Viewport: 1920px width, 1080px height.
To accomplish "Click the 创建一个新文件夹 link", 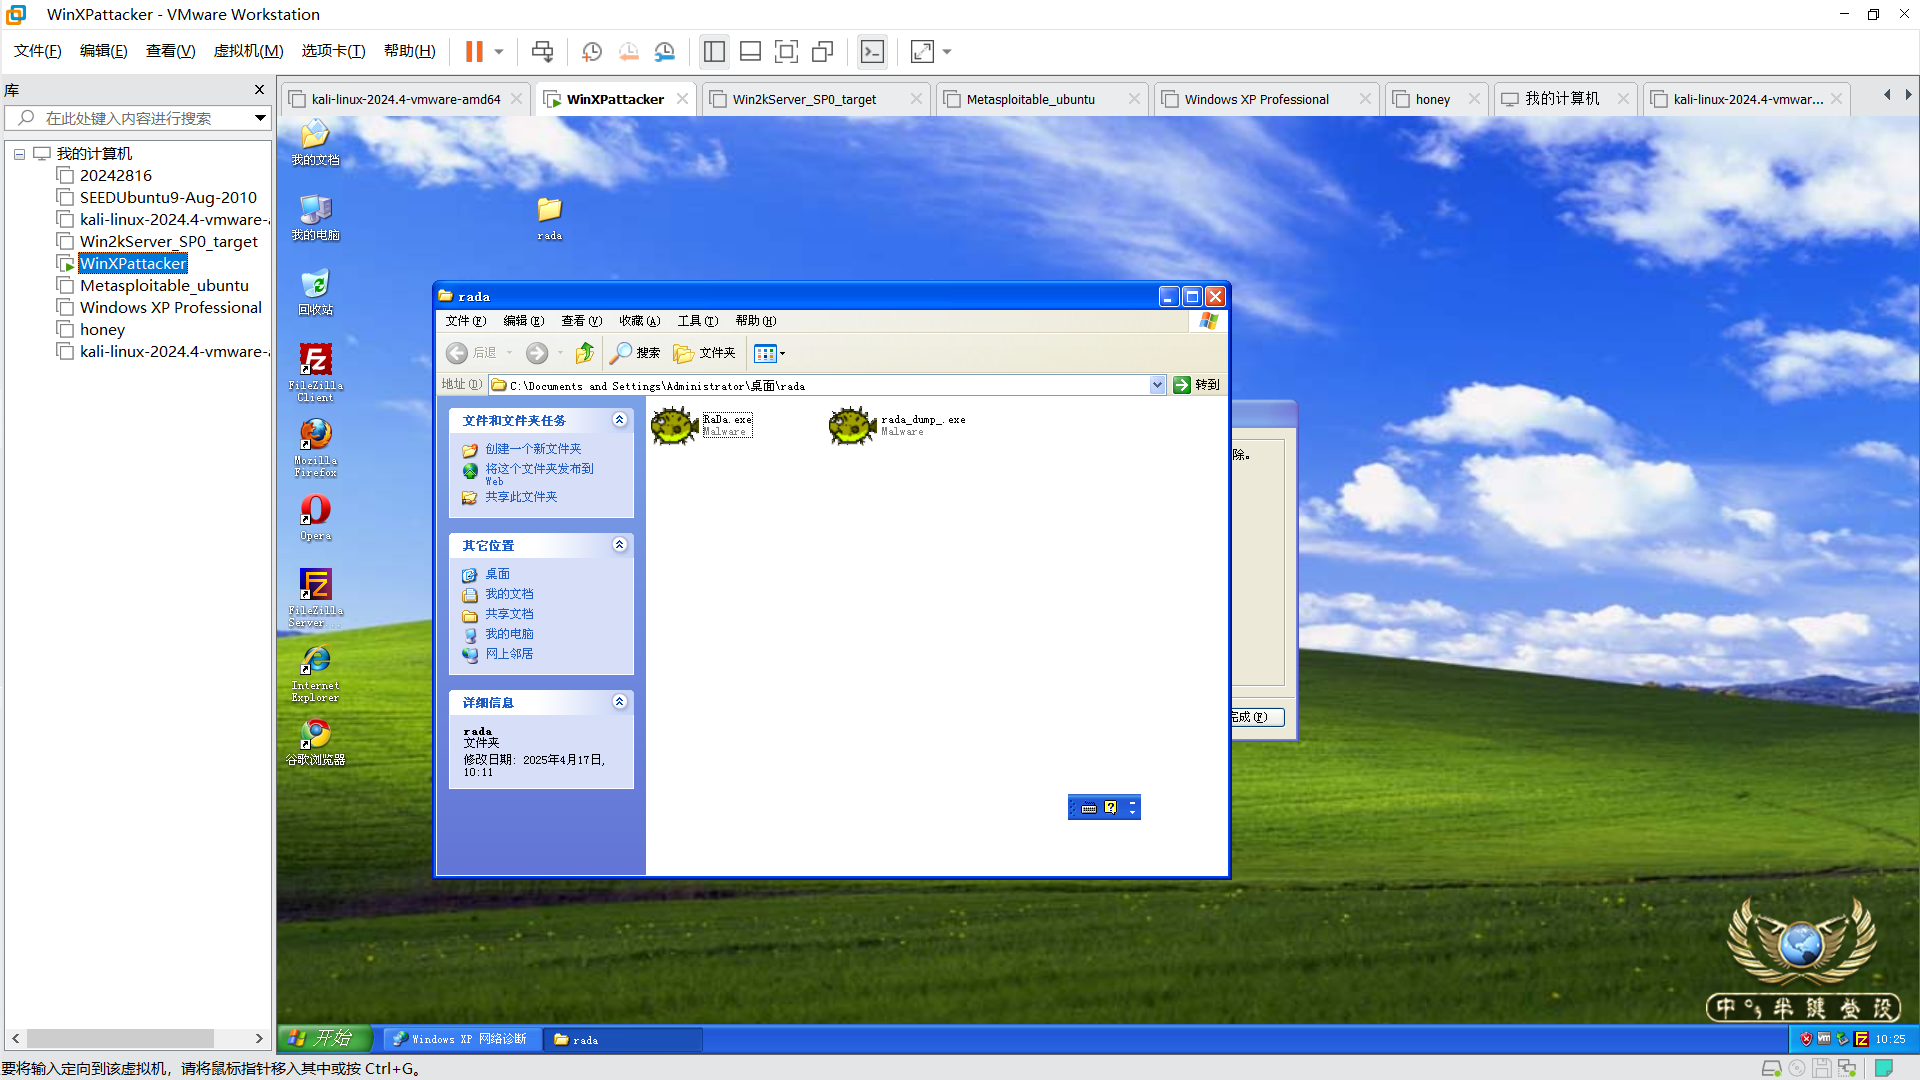I will pos(532,449).
